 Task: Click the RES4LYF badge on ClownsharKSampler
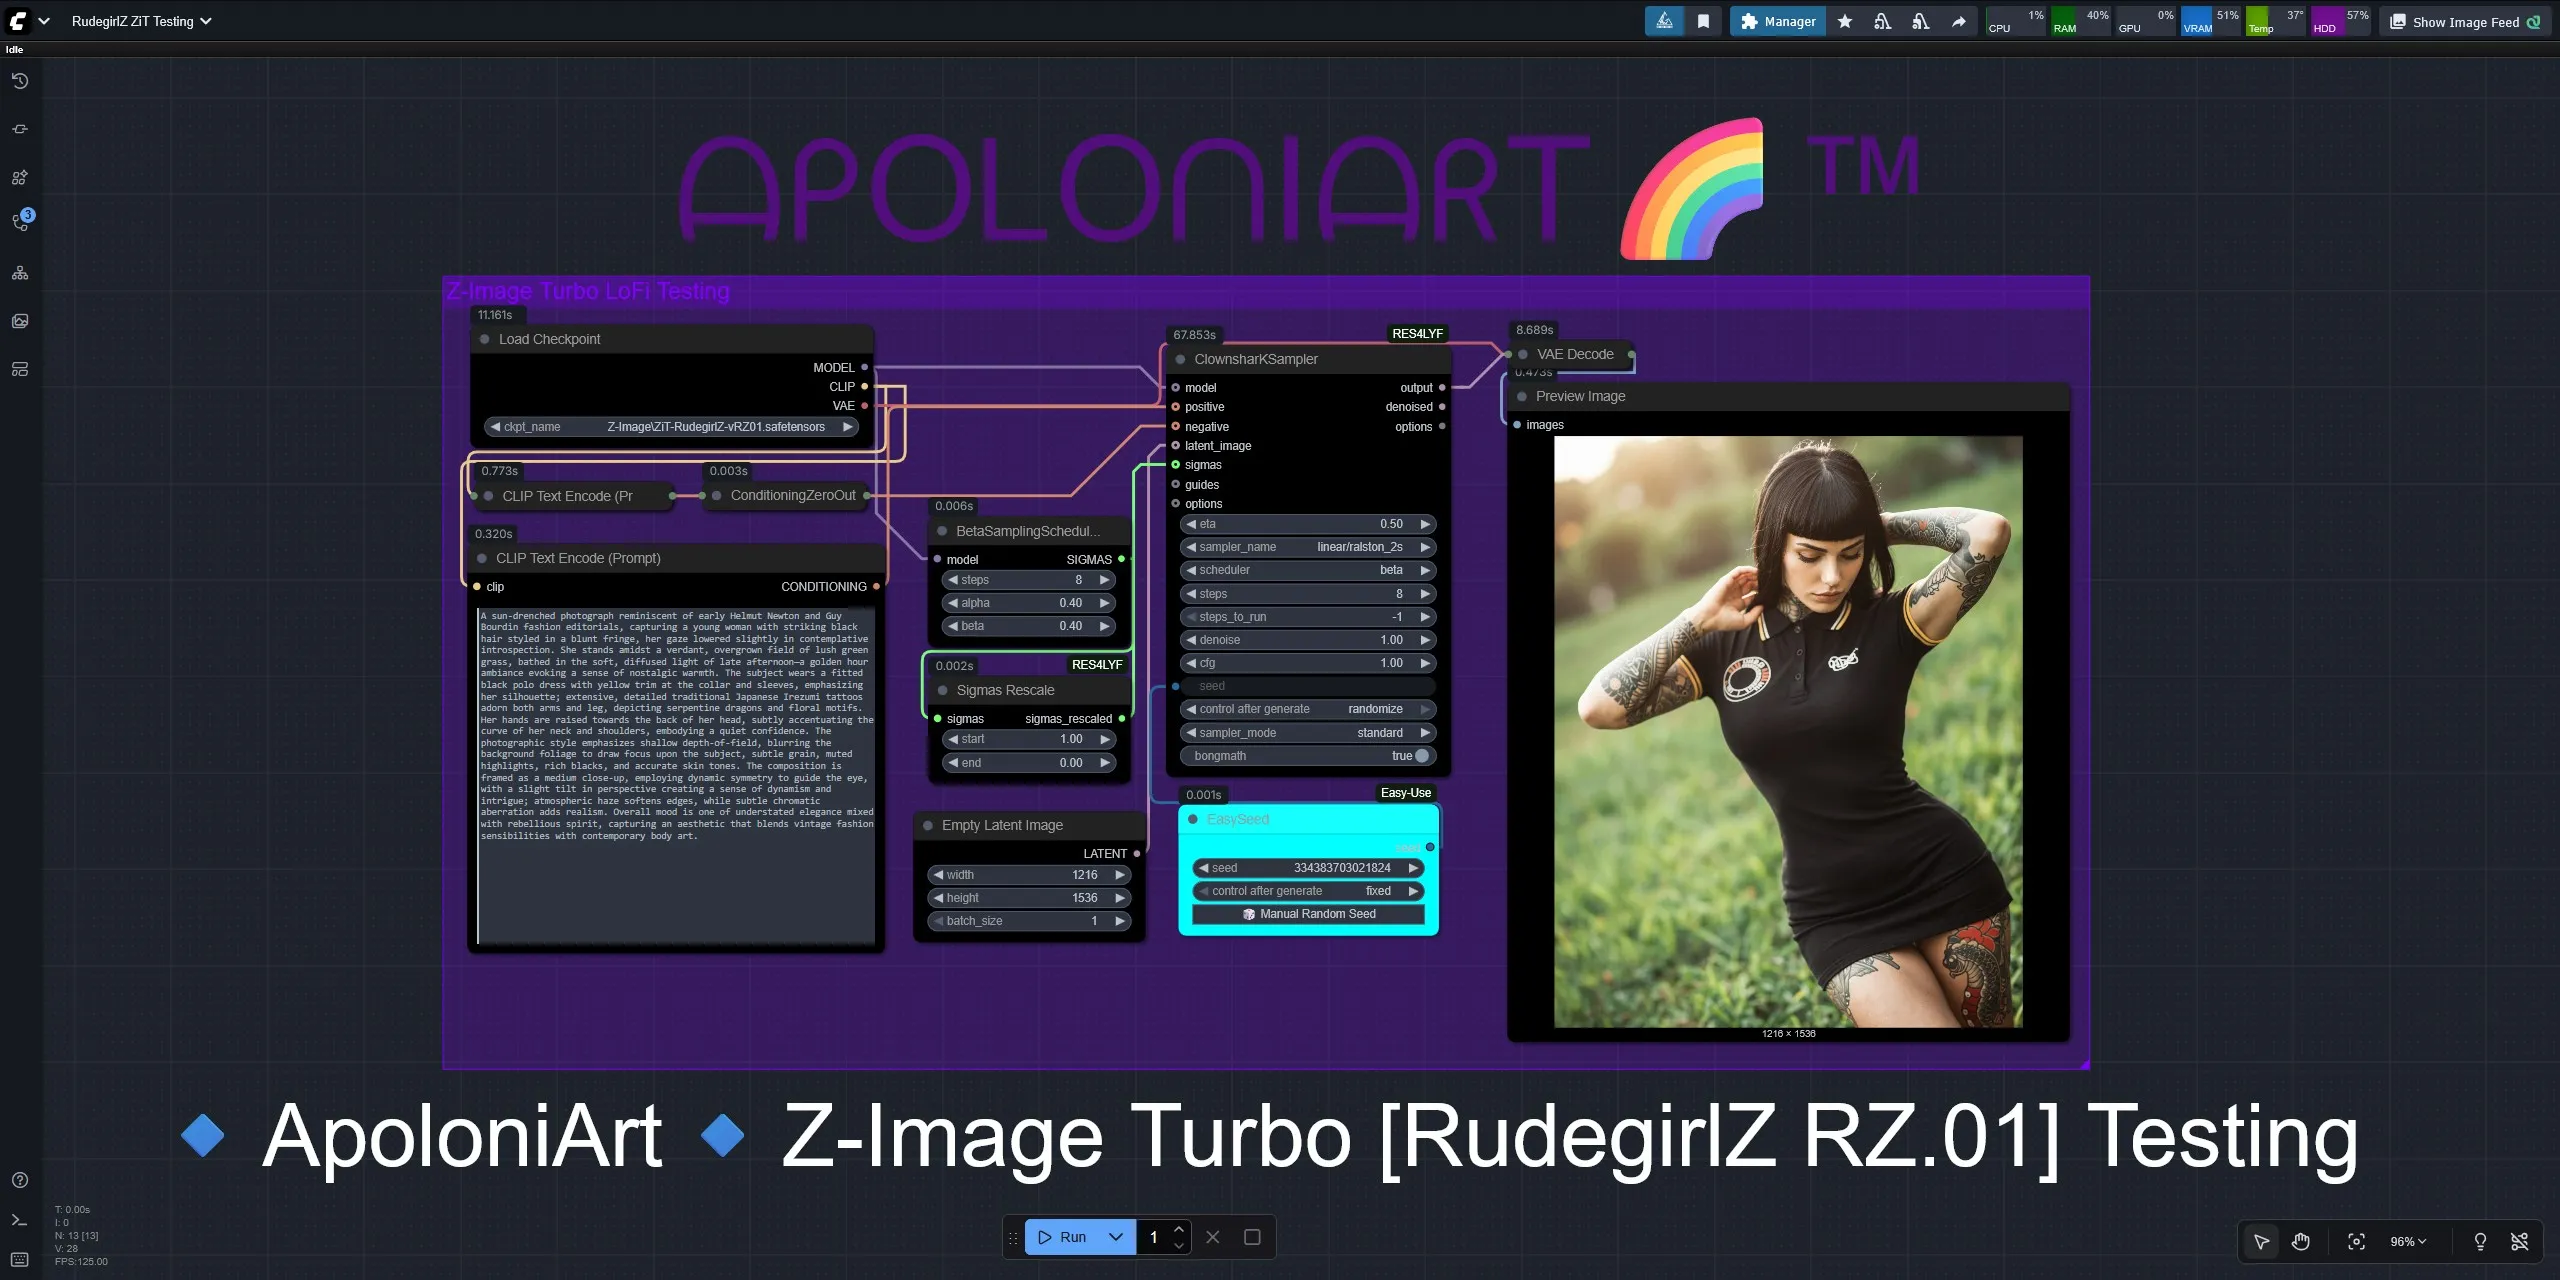click(x=1417, y=334)
